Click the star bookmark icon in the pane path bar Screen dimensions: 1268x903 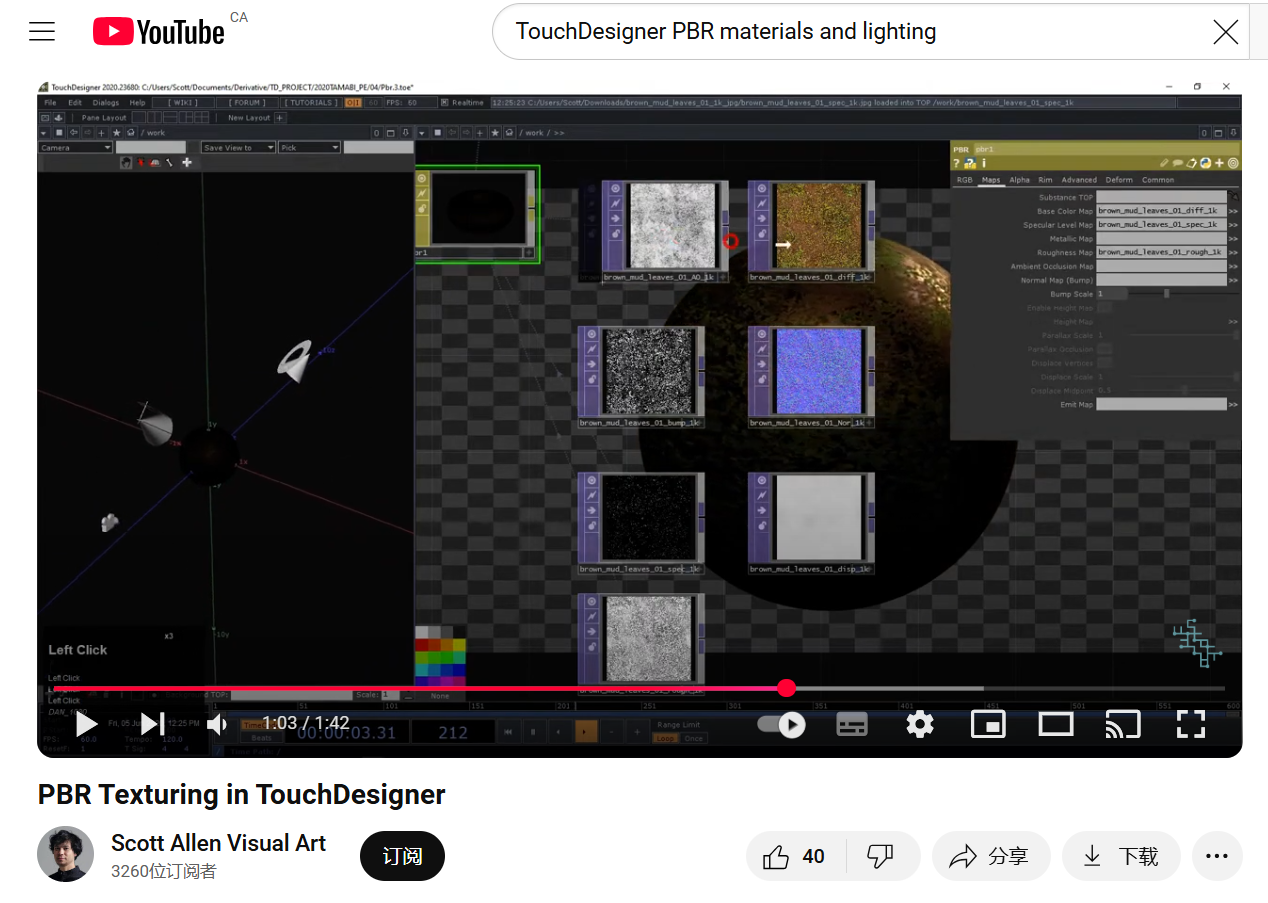point(117,133)
